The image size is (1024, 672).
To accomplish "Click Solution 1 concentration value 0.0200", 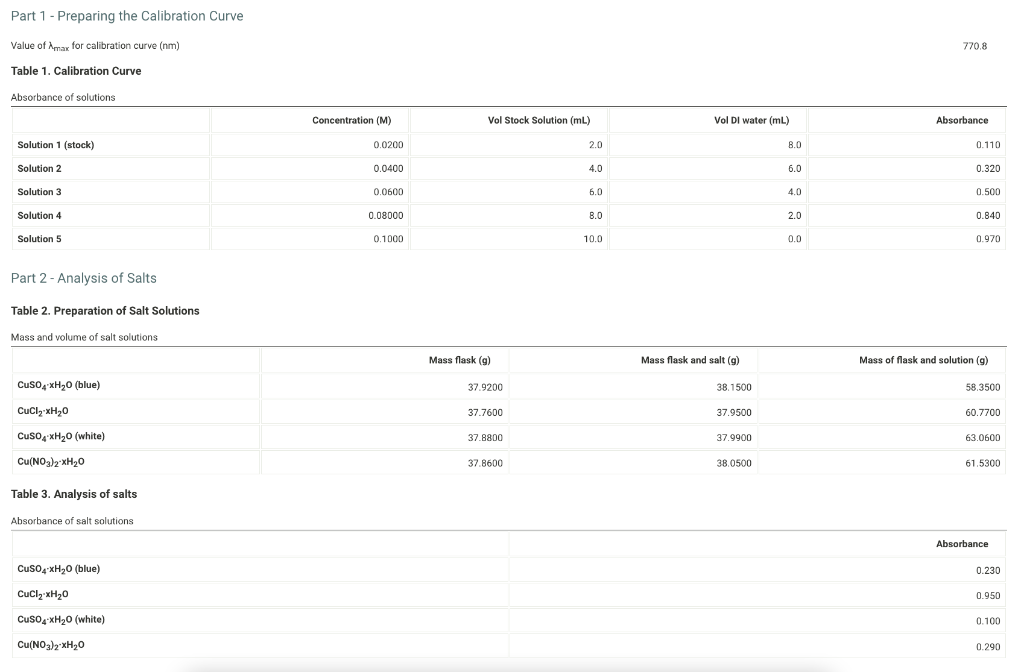I will click(388, 145).
